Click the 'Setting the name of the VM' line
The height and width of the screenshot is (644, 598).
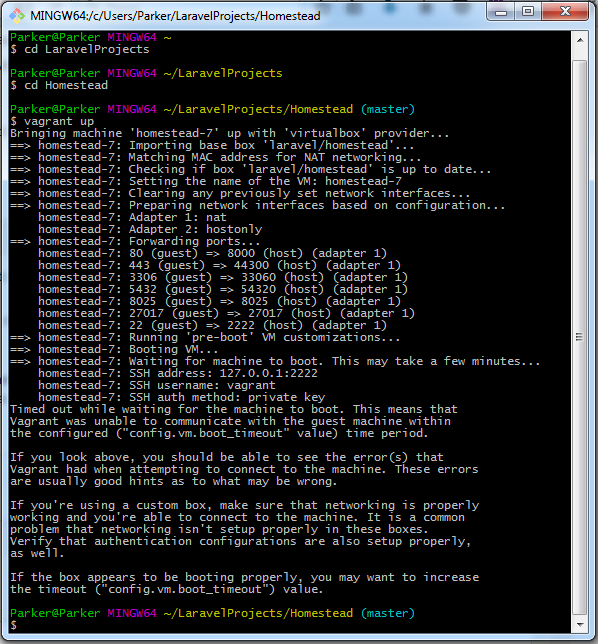[x=206, y=181]
